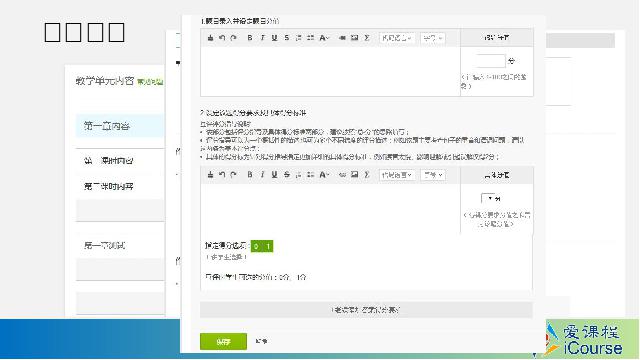640x360 pixels.
Task: Select the green score option 0
Action: coord(256,246)
